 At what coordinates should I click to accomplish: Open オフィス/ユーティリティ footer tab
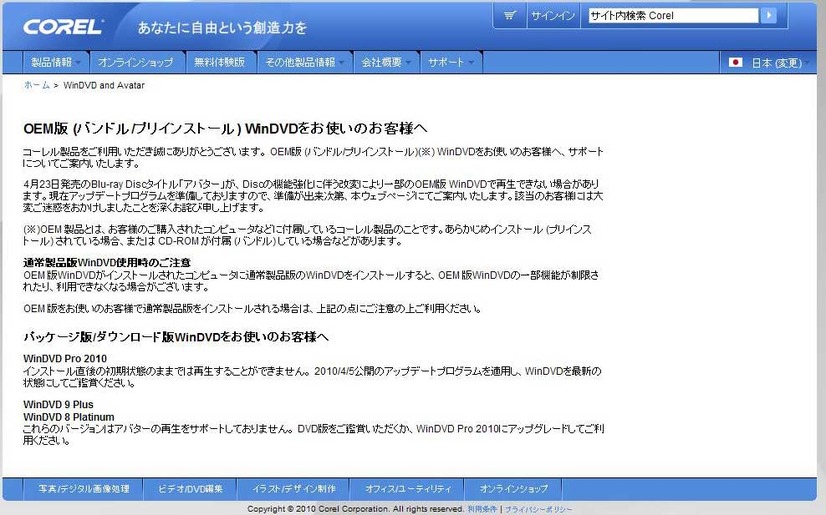tap(407, 489)
